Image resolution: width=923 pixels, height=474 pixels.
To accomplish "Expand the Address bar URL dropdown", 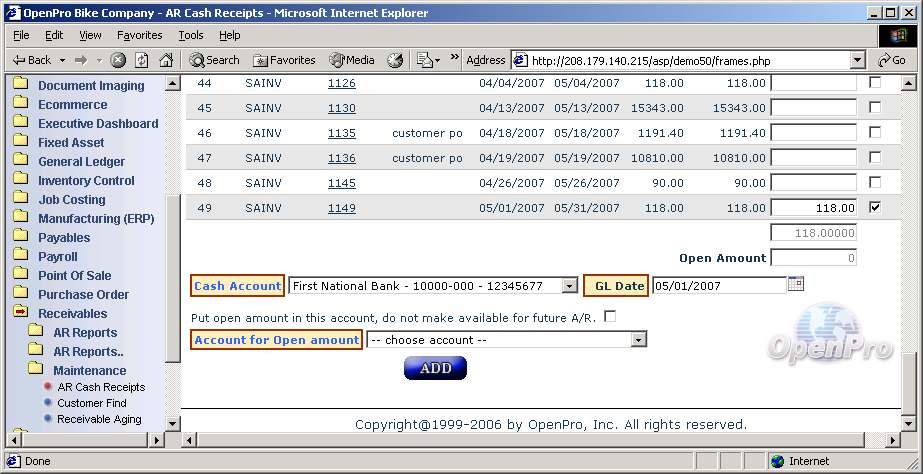I will 857,60.
